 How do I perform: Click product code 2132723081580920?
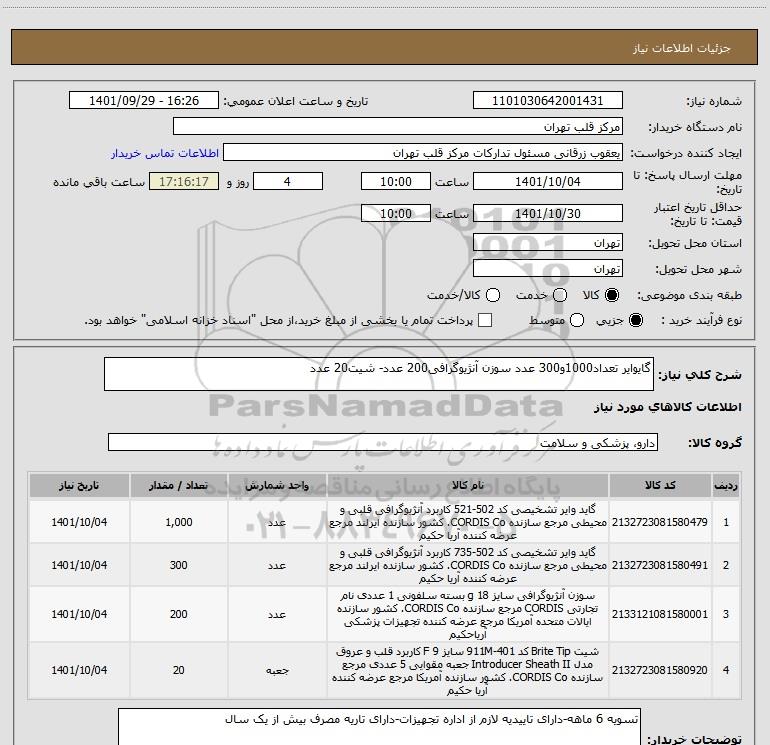(660, 670)
